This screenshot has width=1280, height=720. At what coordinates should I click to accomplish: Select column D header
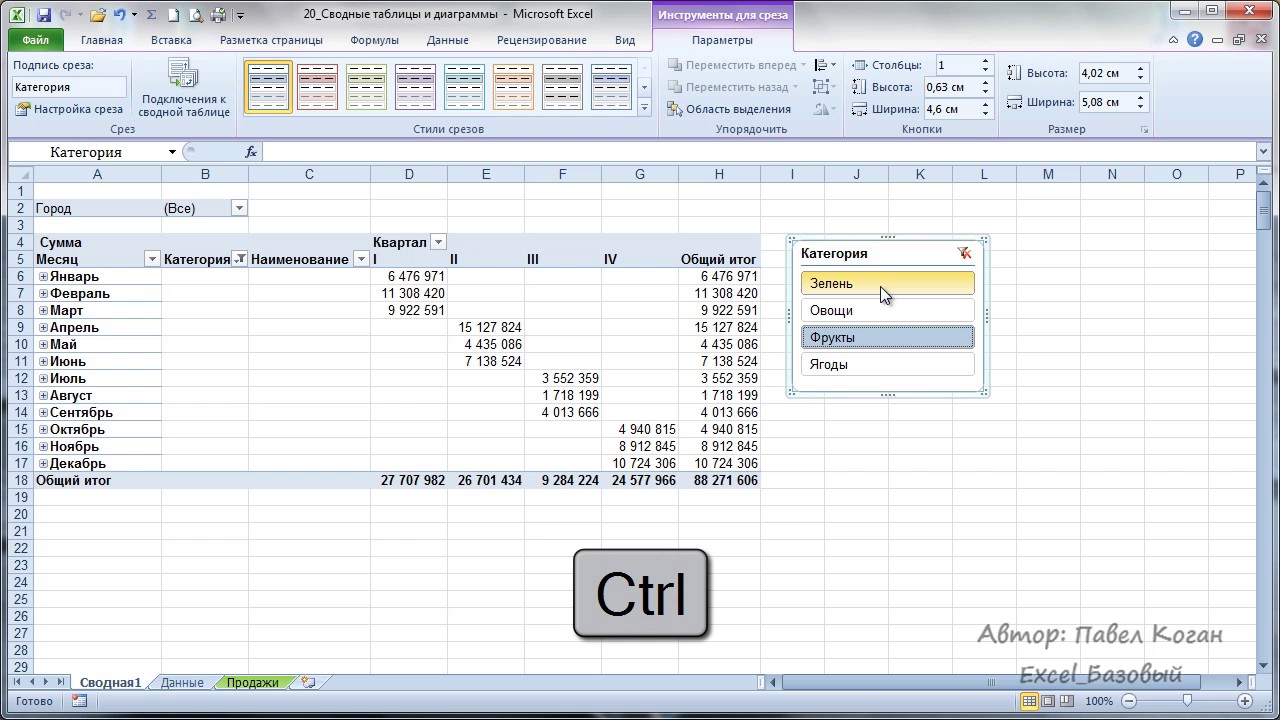pos(409,174)
